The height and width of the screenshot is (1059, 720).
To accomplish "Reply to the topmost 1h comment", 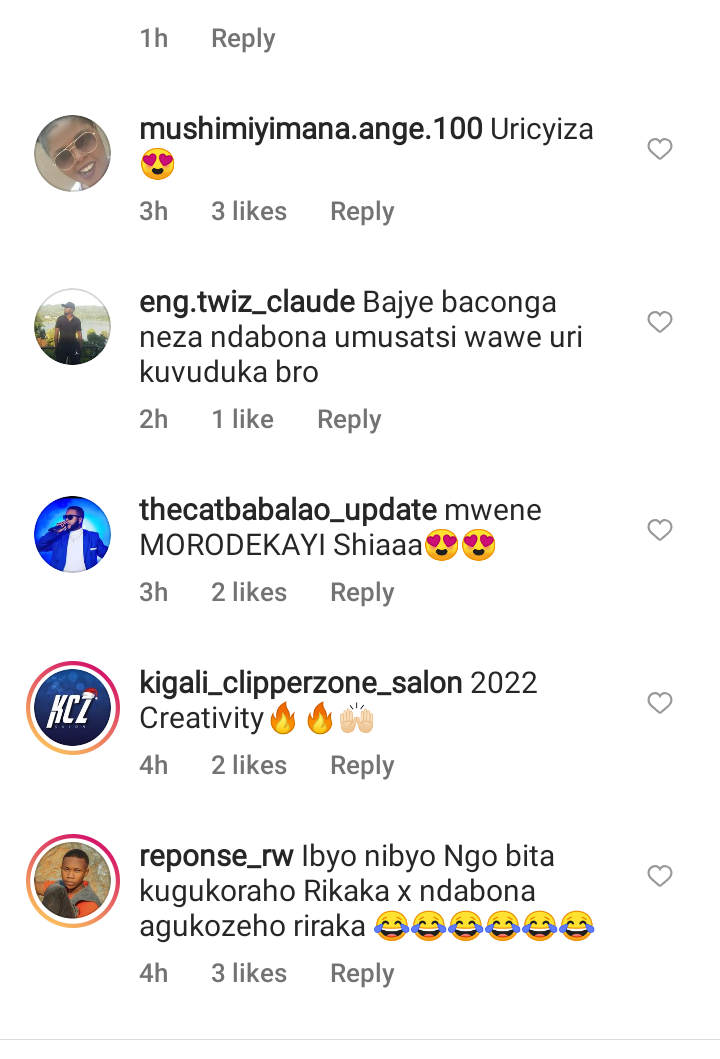I will coord(243,39).
